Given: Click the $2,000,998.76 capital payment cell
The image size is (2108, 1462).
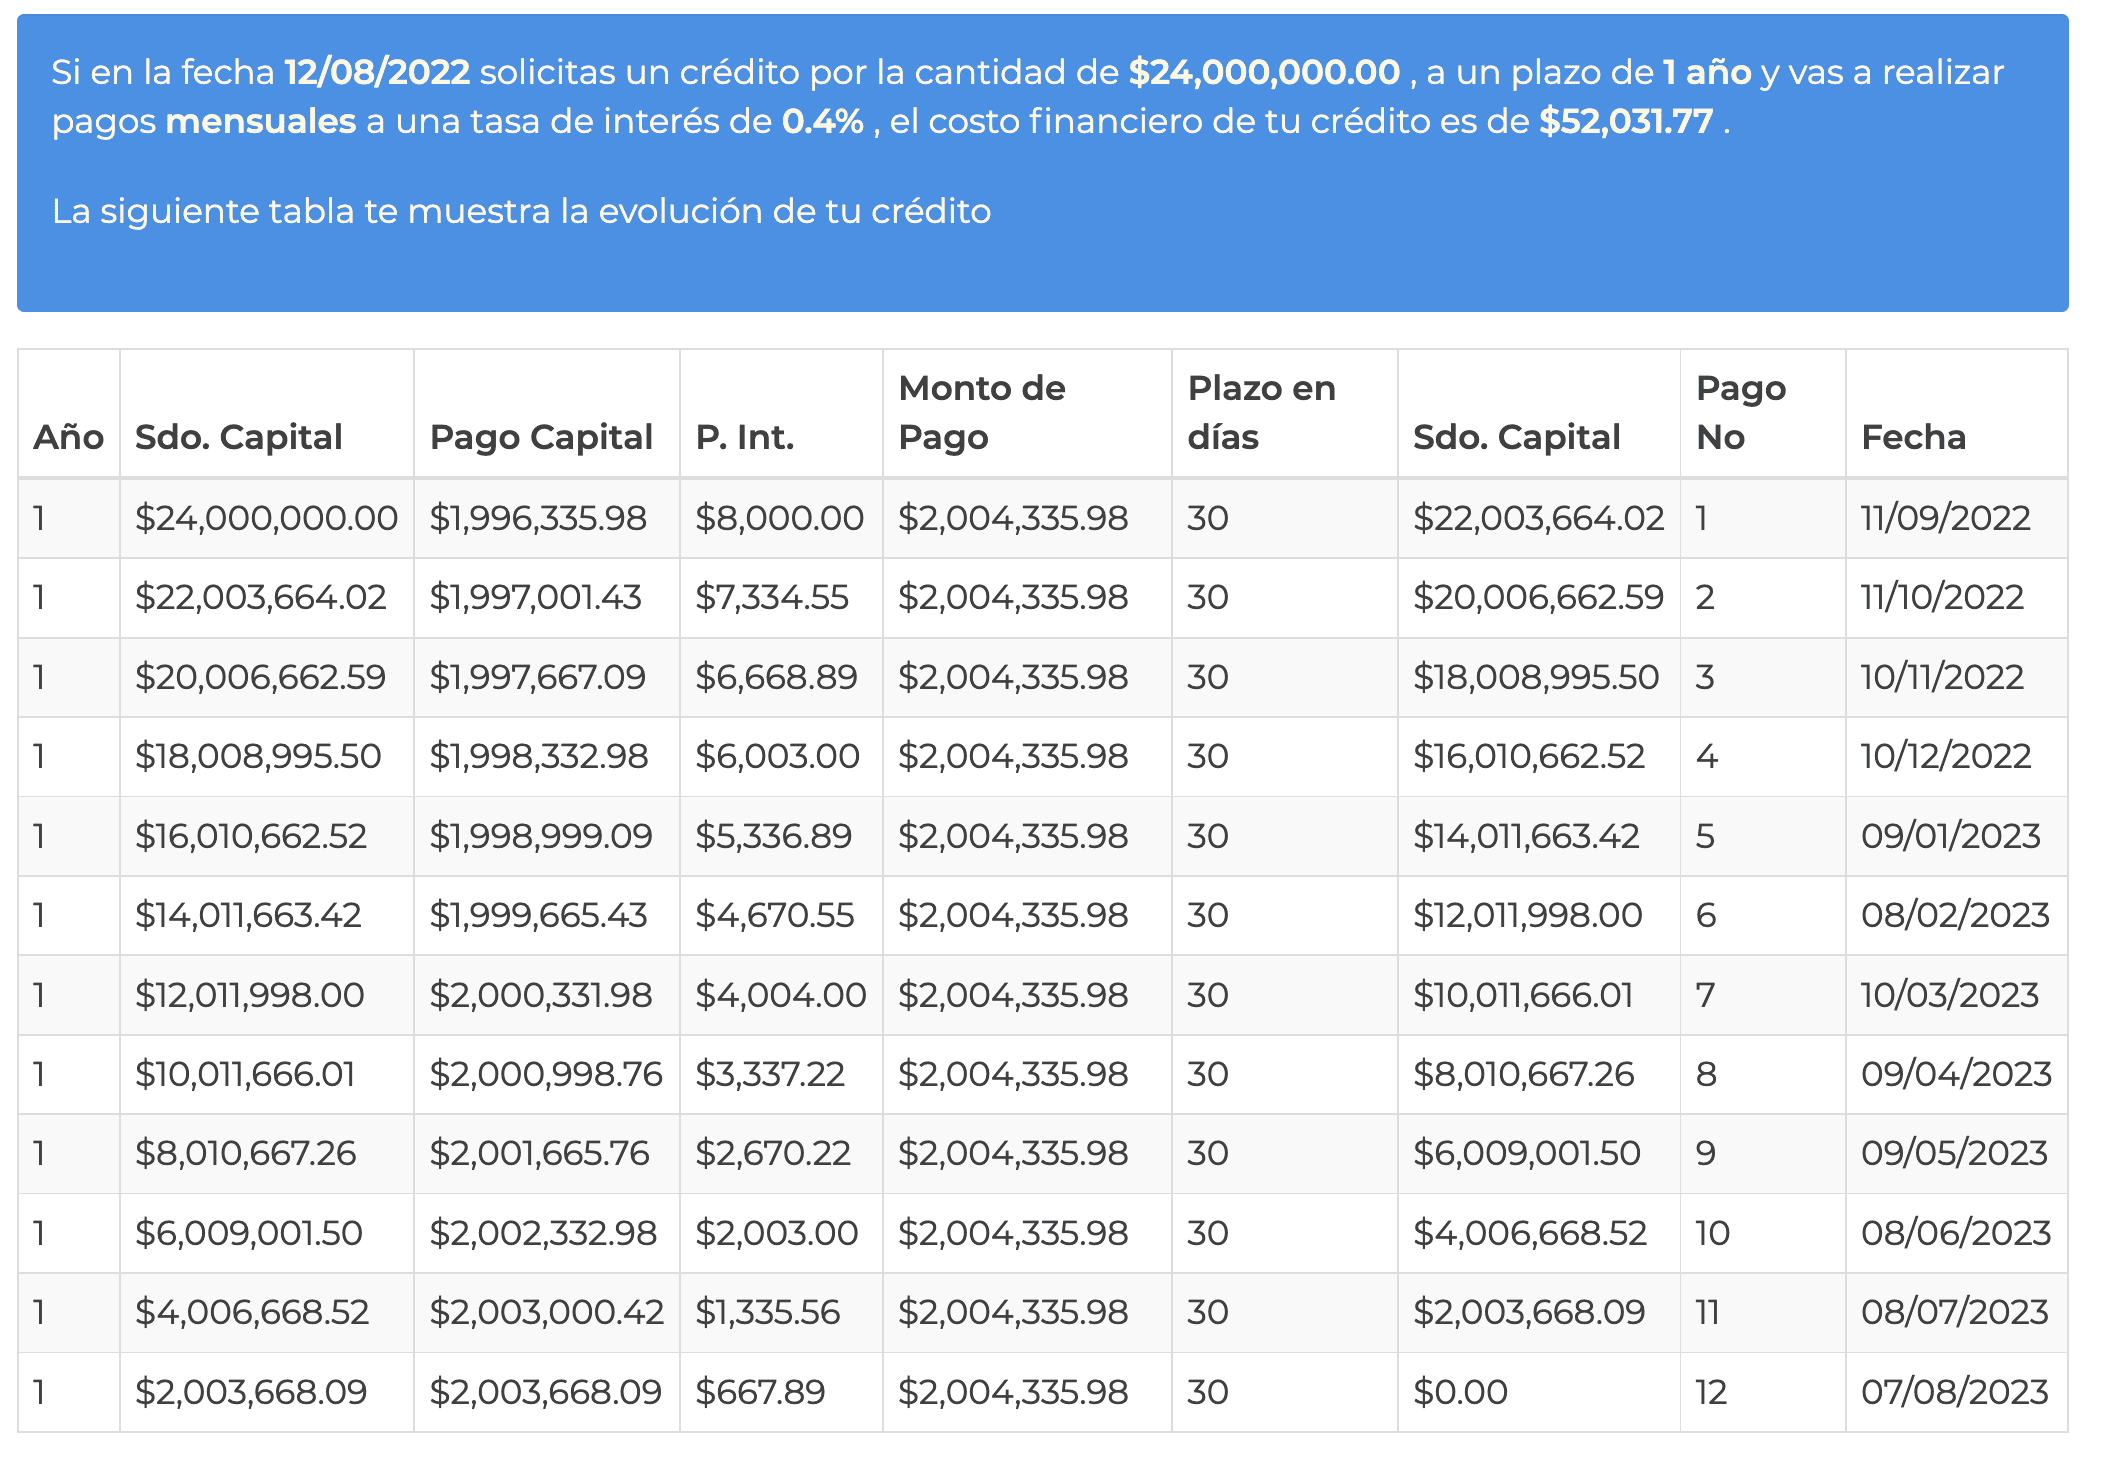Looking at the screenshot, I should (x=545, y=1074).
